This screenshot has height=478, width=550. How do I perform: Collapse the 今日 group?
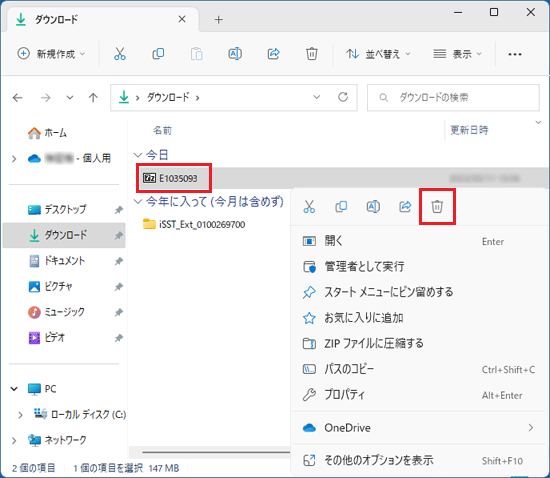pyautogui.click(x=138, y=155)
